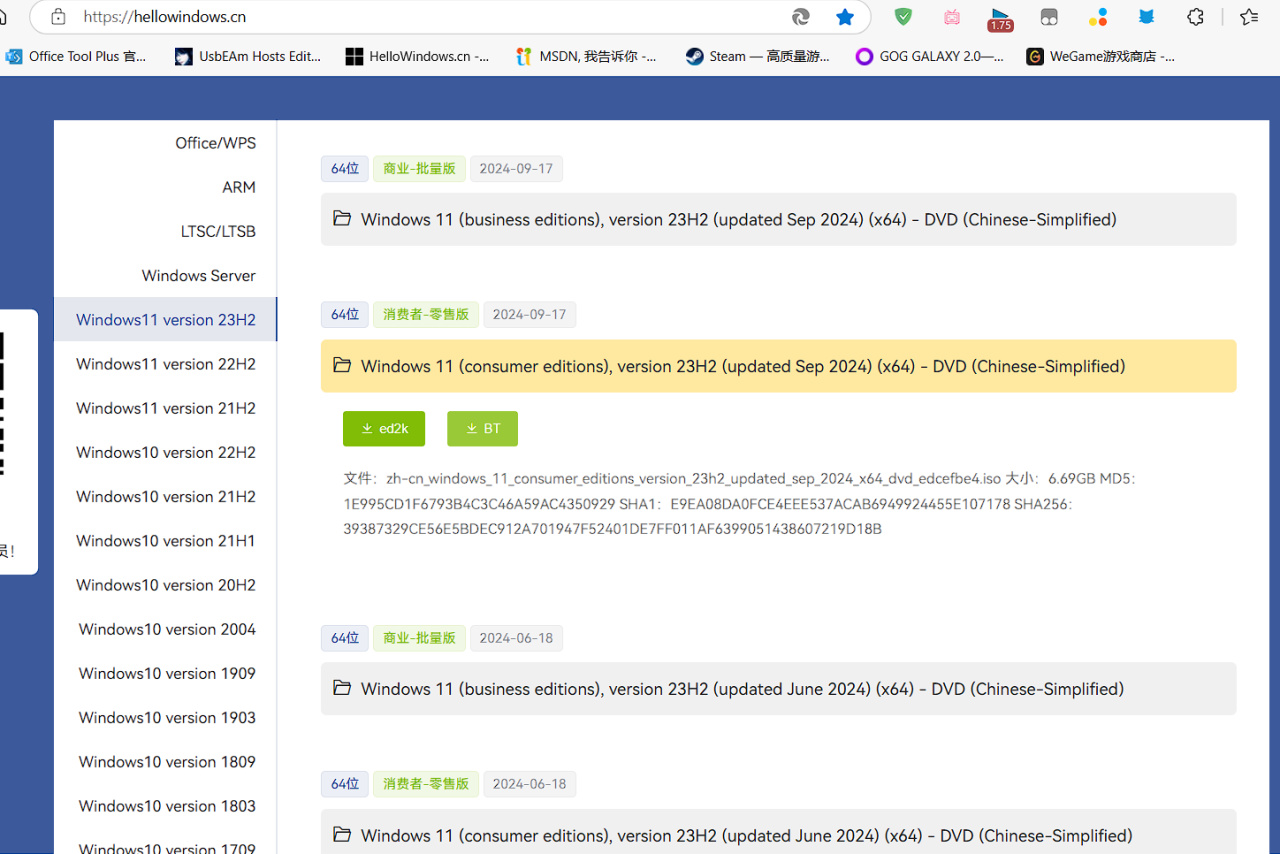The height and width of the screenshot is (854, 1280).
Task: Click the site info lock icon
Action: point(58,16)
